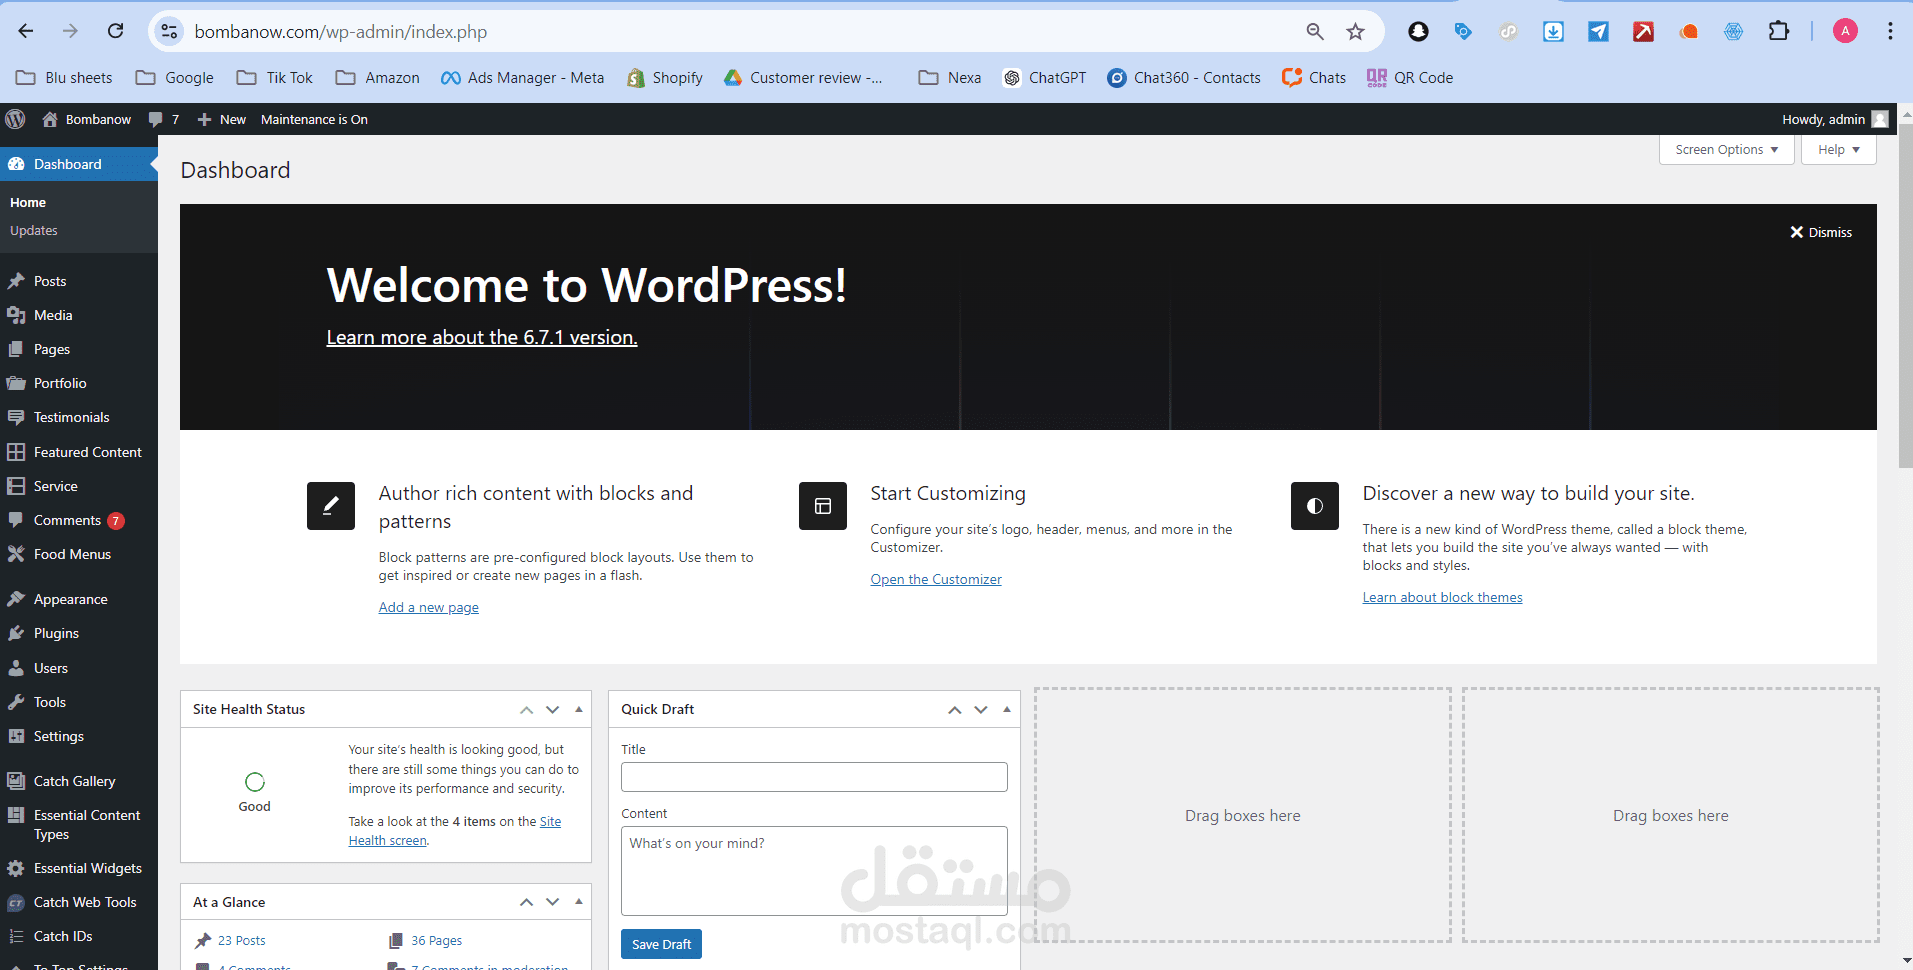Open the comments bubble showing 7
Image resolution: width=1913 pixels, height=970 pixels.
(164, 119)
